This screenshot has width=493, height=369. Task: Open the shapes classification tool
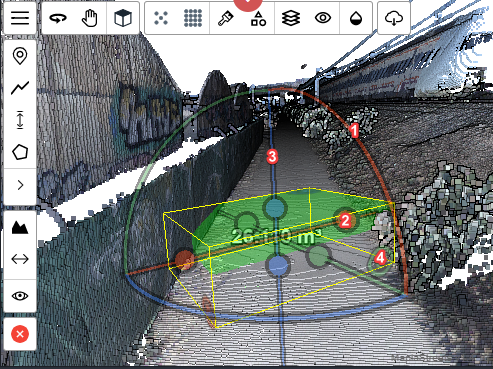(258, 18)
